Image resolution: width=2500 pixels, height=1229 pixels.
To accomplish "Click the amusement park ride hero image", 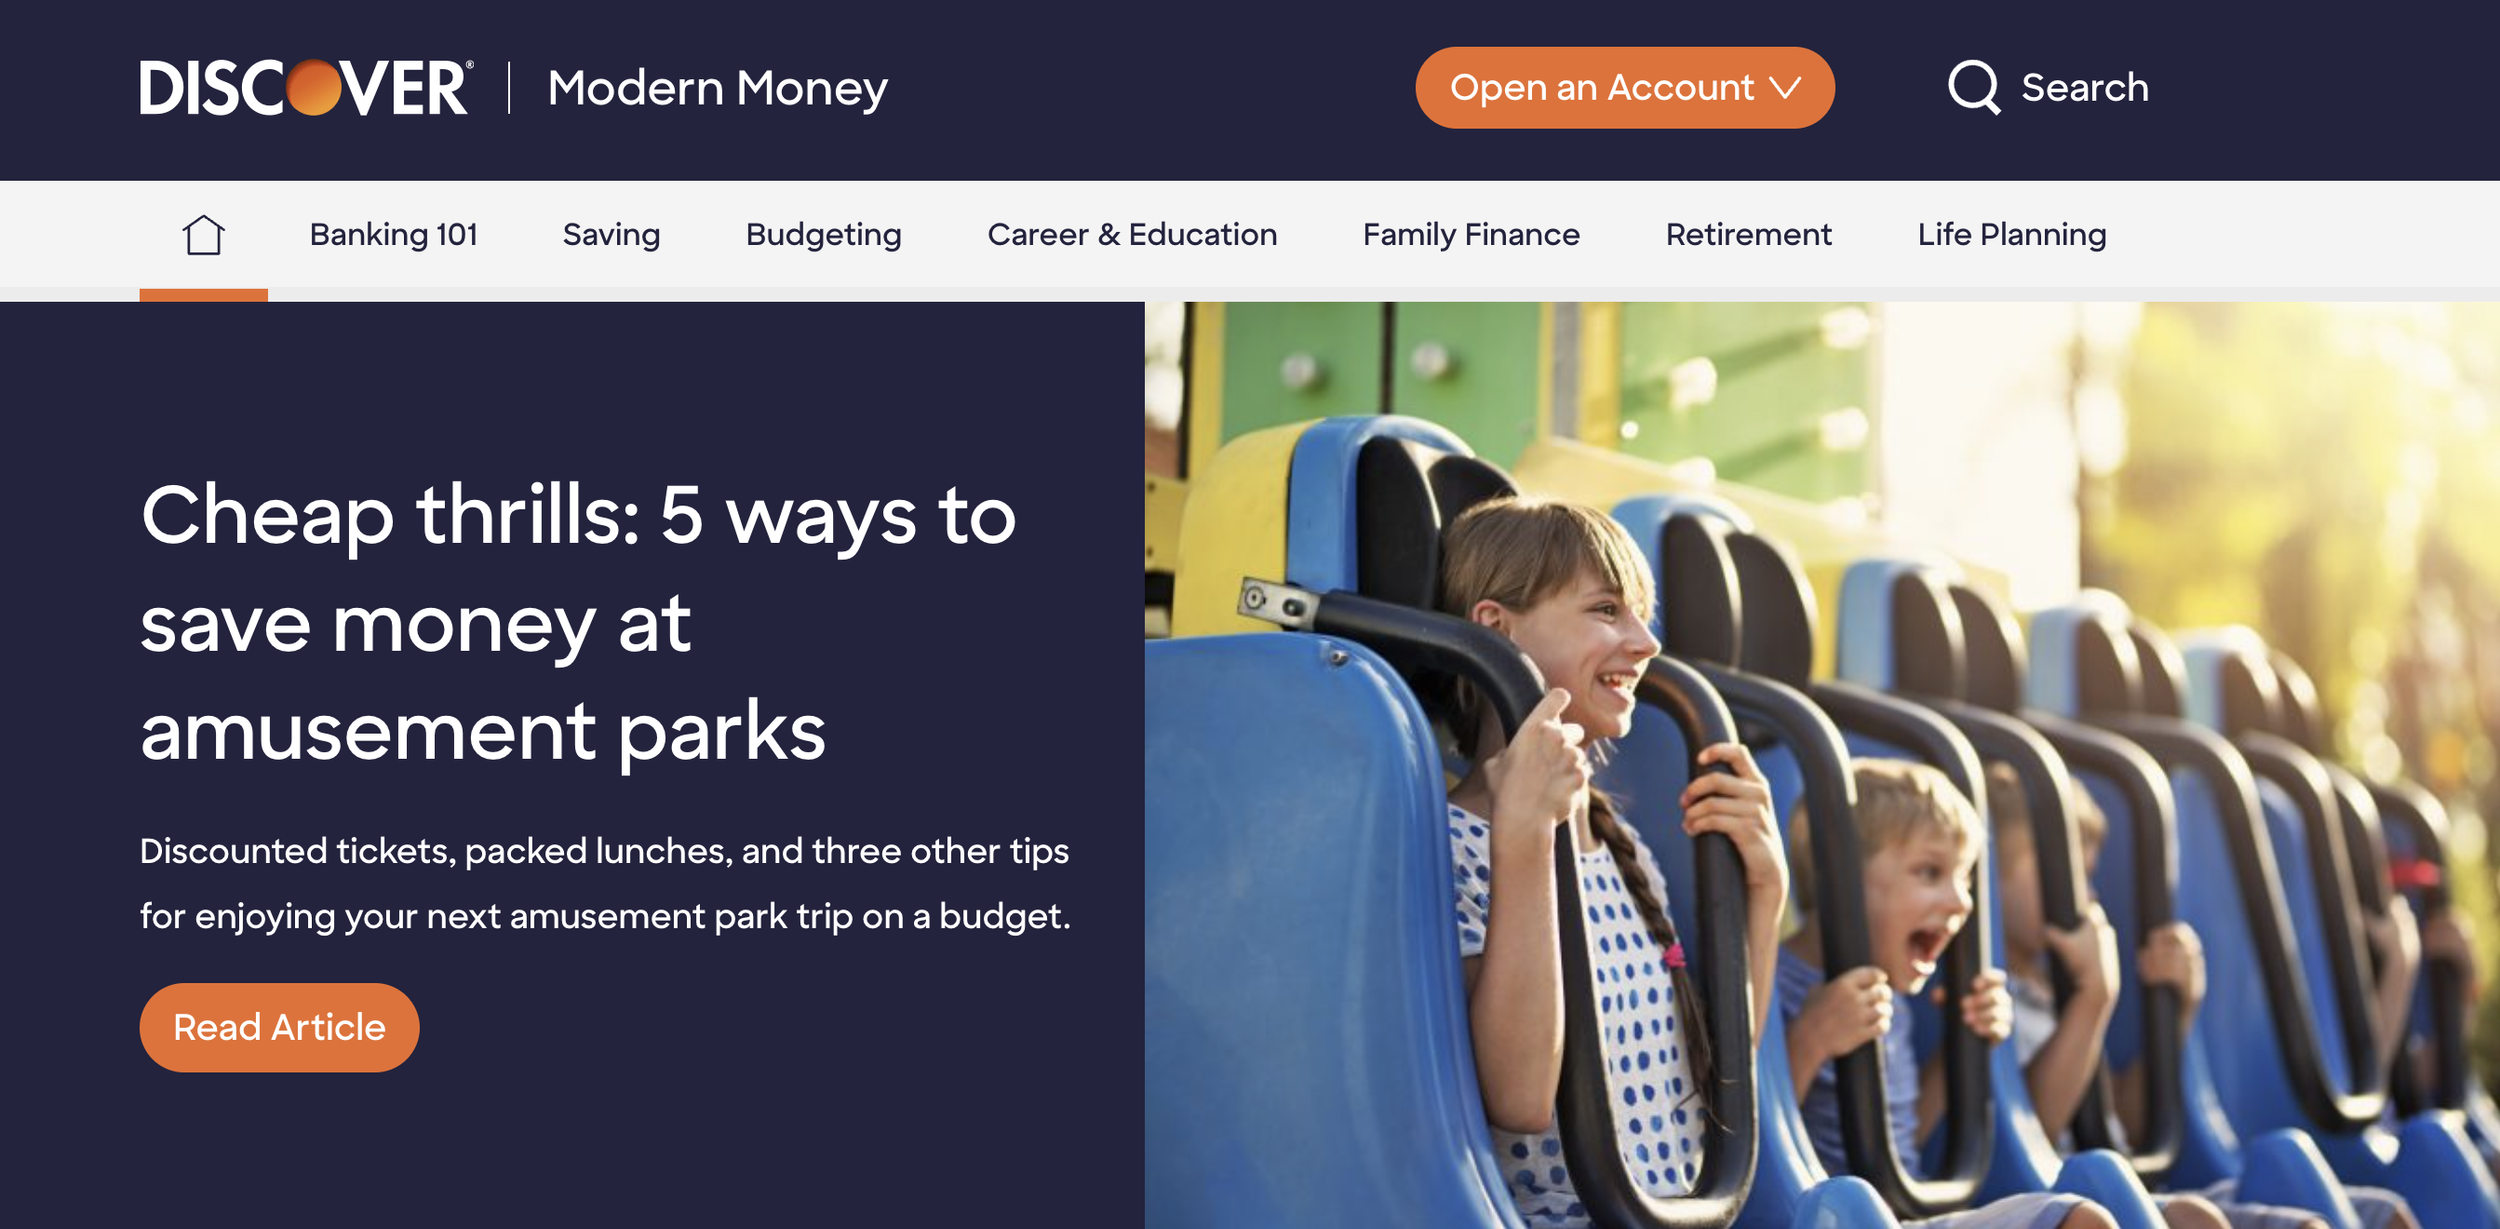I will pyautogui.click(x=1822, y=765).
